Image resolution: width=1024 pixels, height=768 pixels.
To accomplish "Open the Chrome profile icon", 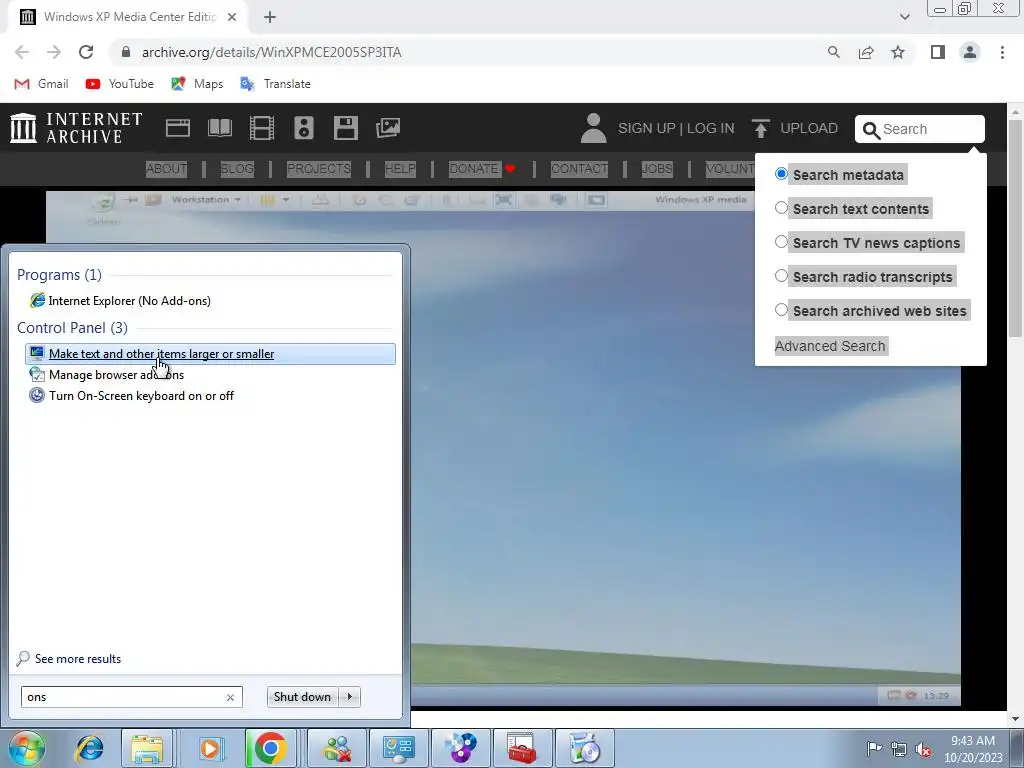I will tap(970, 52).
